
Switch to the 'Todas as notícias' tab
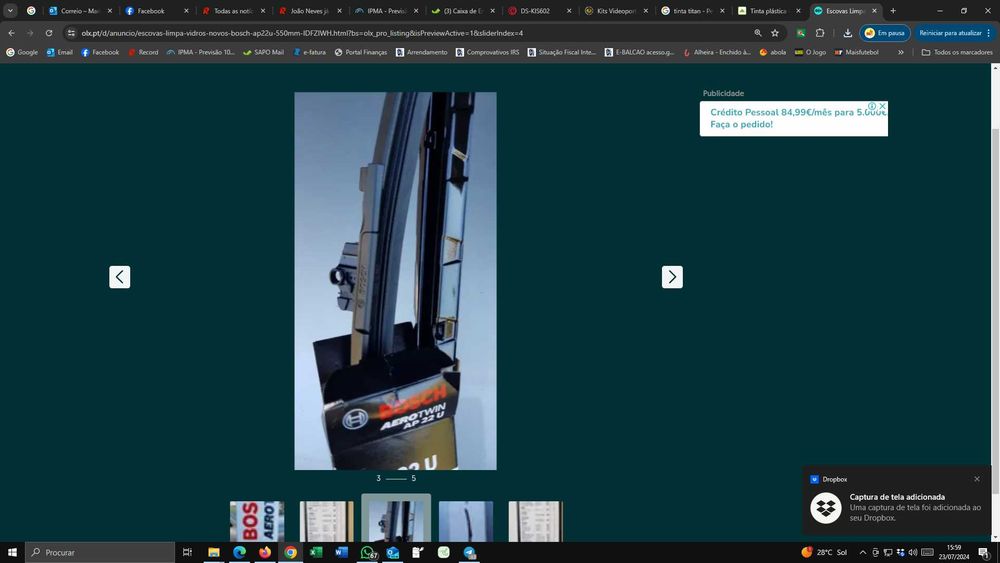coord(233,11)
